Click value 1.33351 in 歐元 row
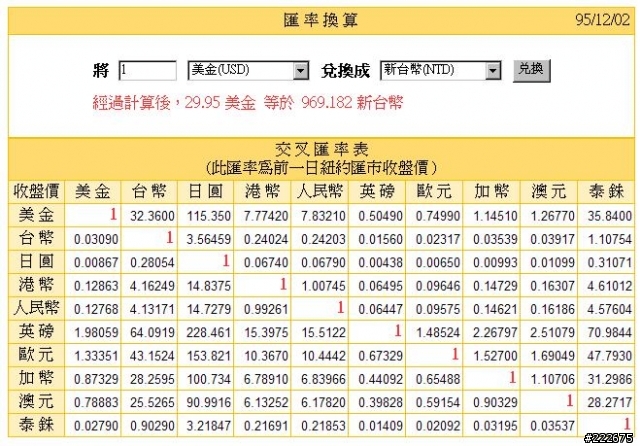Viewport: 640px width, 446px height. 96,356
